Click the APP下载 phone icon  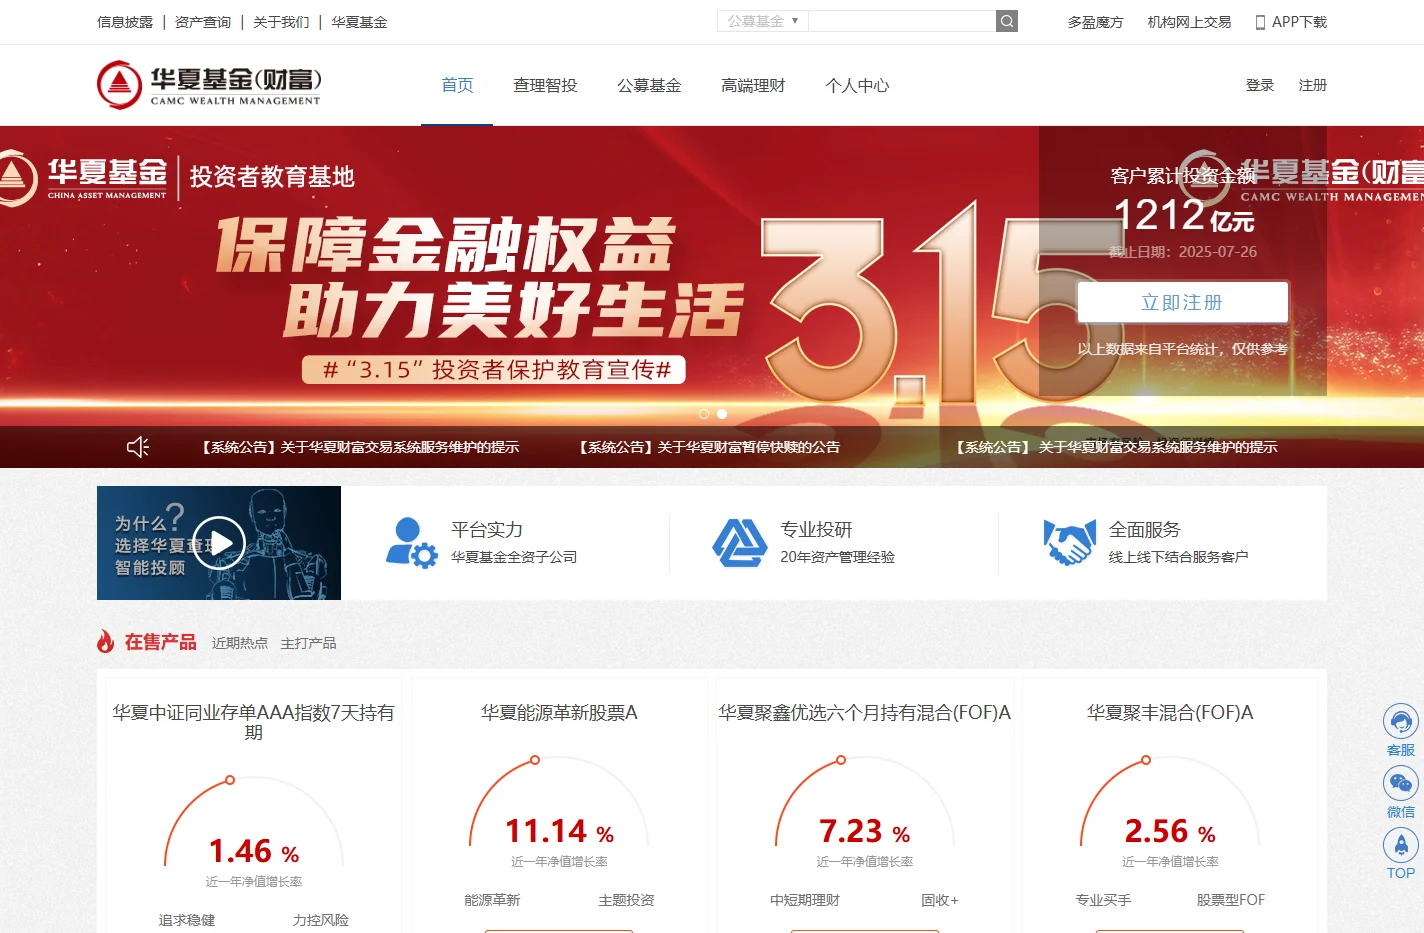(1261, 22)
